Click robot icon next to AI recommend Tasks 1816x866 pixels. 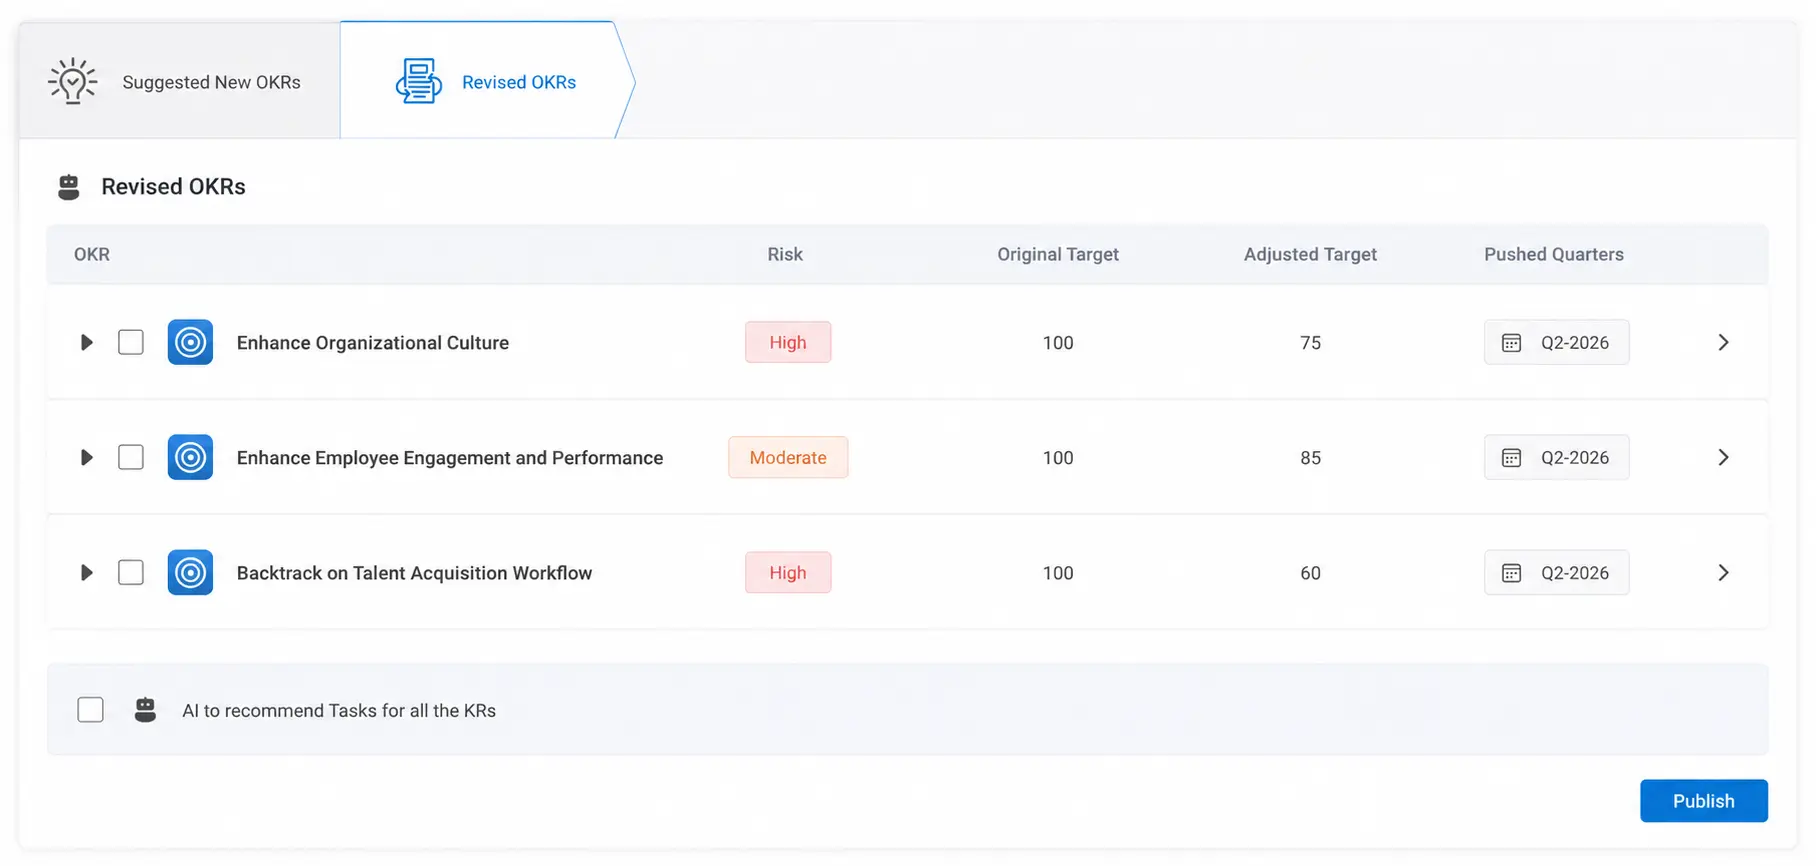pyautogui.click(x=145, y=710)
